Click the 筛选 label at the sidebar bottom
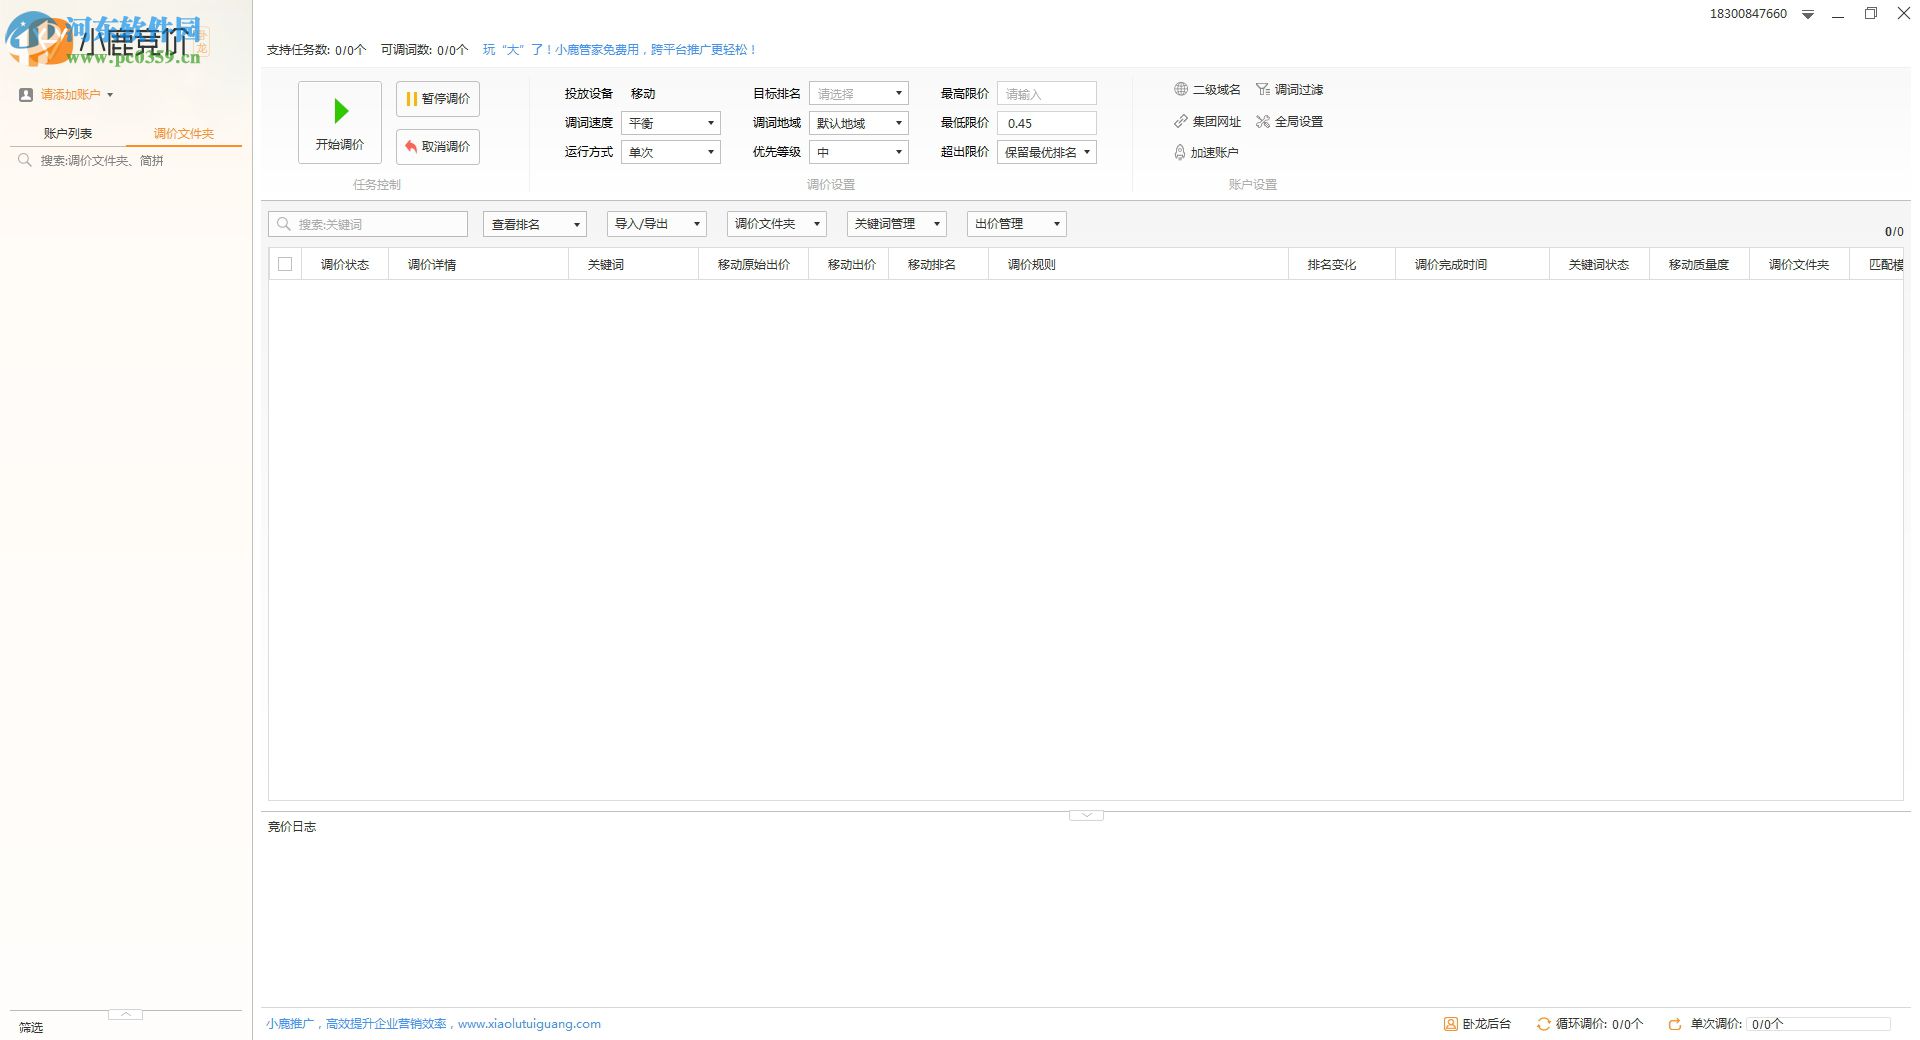Viewport: 1920px width, 1040px height. pyautogui.click(x=31, y=1028)
